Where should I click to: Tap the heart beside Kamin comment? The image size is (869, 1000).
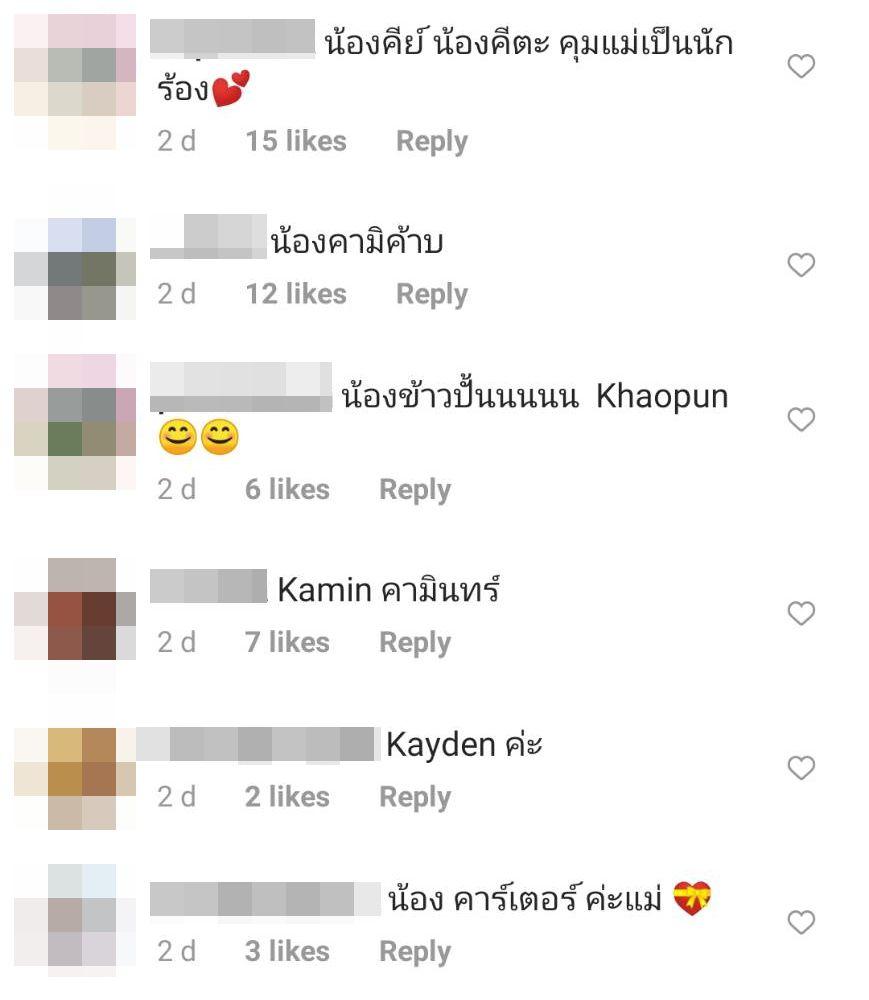[x=801, y=614]
